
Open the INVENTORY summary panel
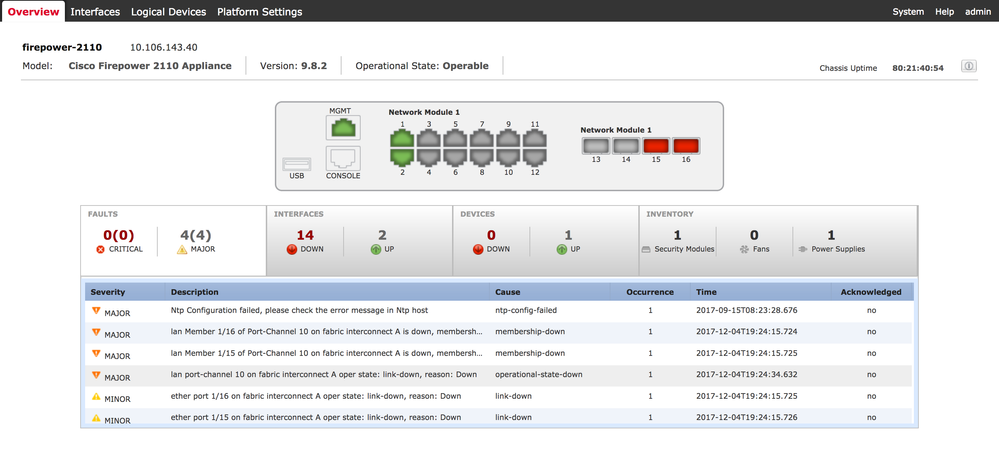pos(779,240)
